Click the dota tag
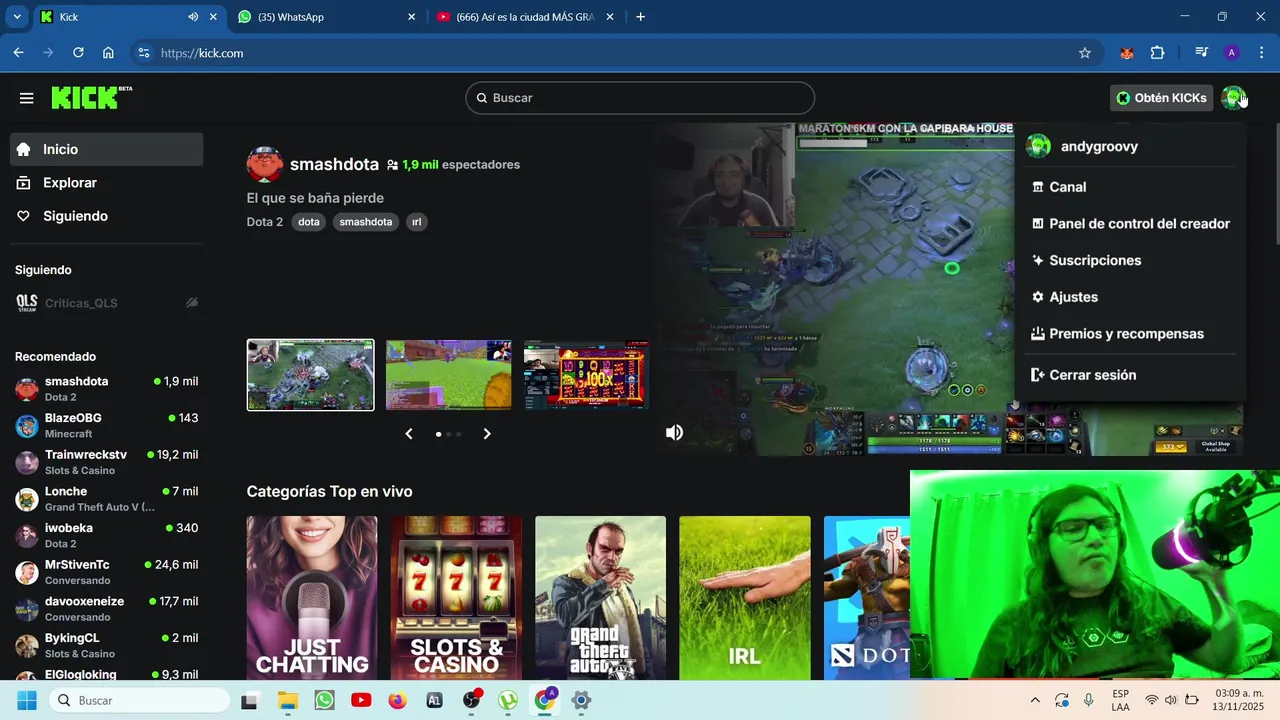 (x=309, y=222)
